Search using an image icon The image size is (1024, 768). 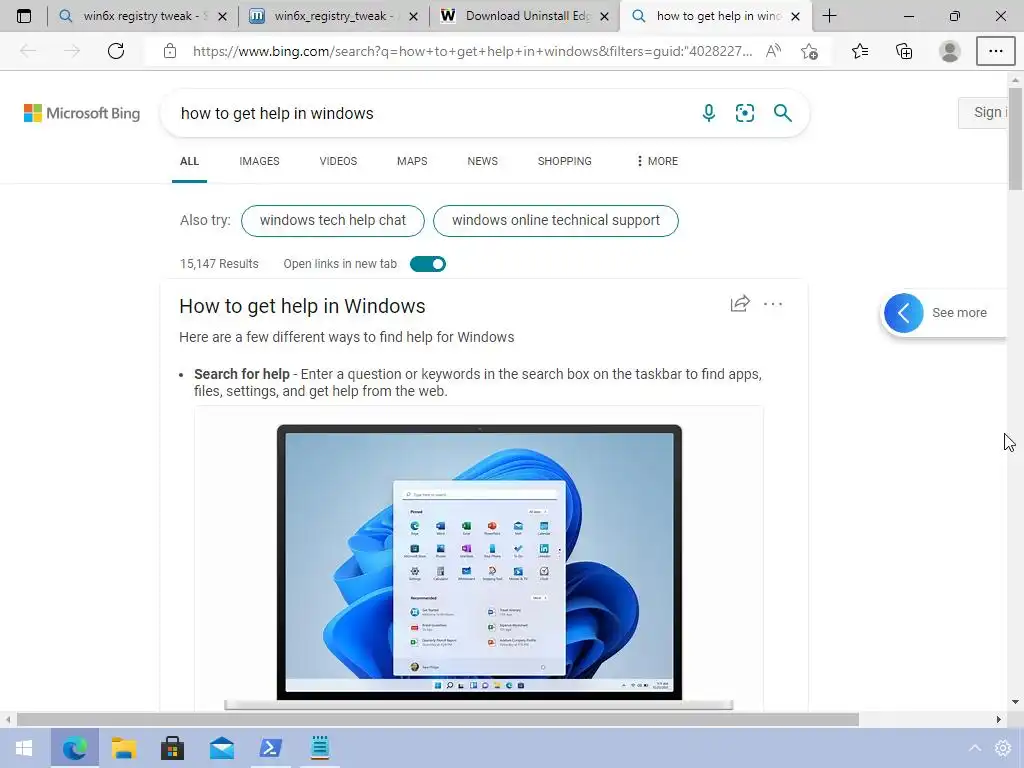click(744, 113)
